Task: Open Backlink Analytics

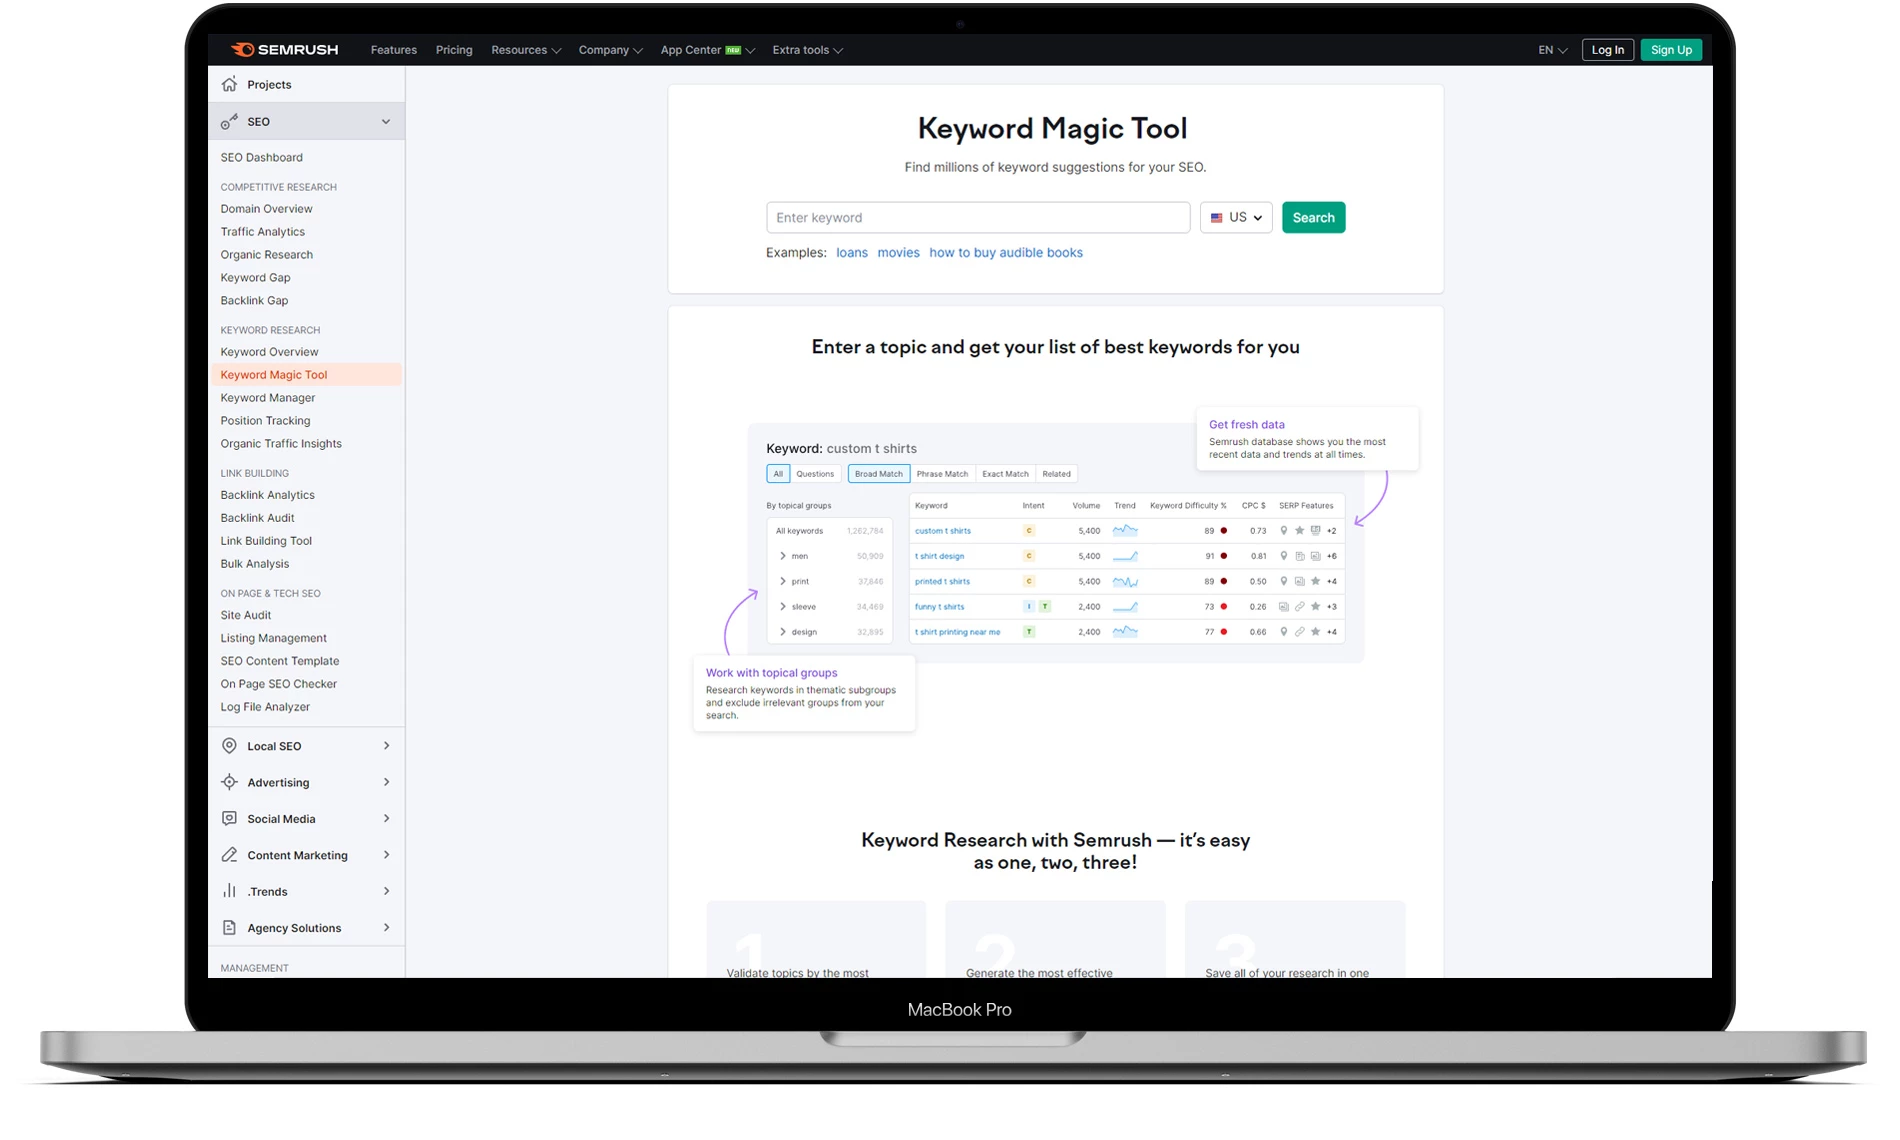Action: click(268, 495)
